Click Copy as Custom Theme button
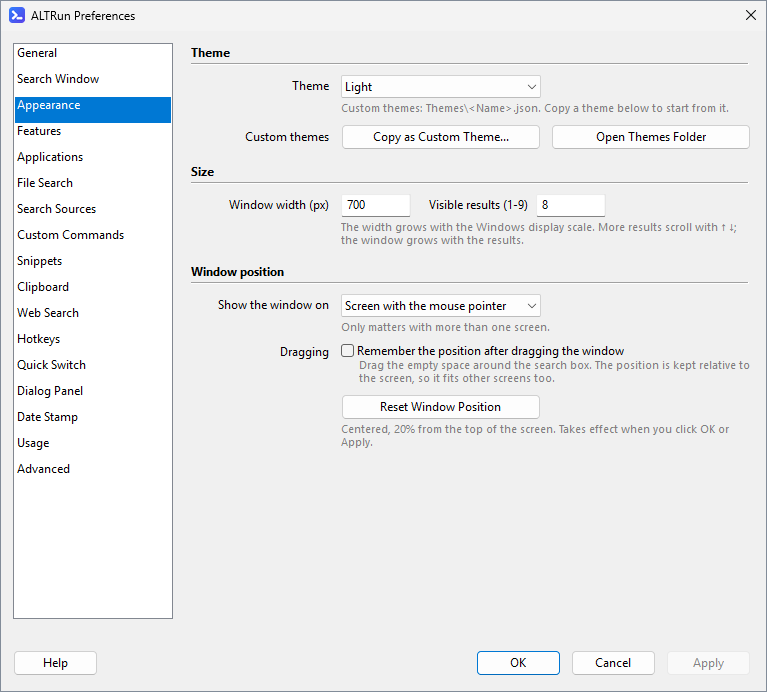This screenshot has height=692, width=767. [x=440, y=137]
